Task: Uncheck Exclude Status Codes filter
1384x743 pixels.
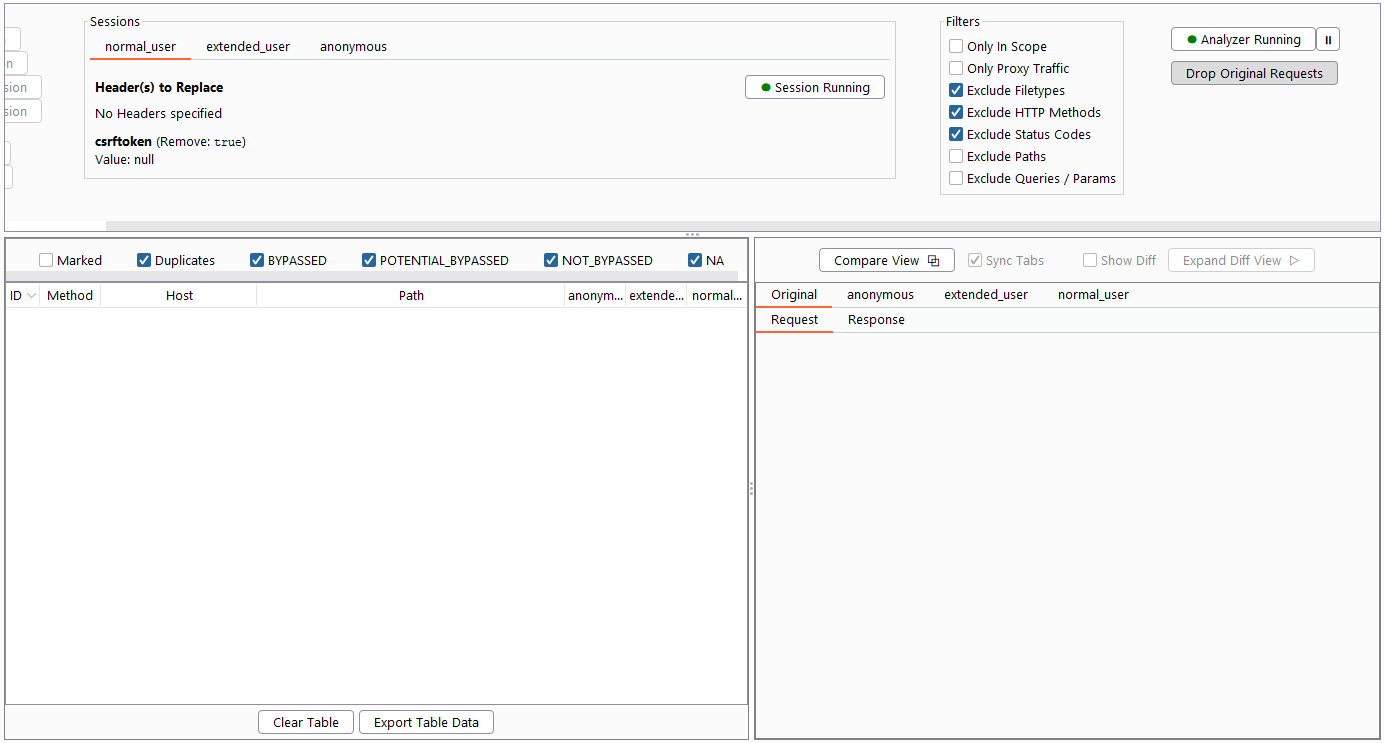Action: (x=956, y=135)
